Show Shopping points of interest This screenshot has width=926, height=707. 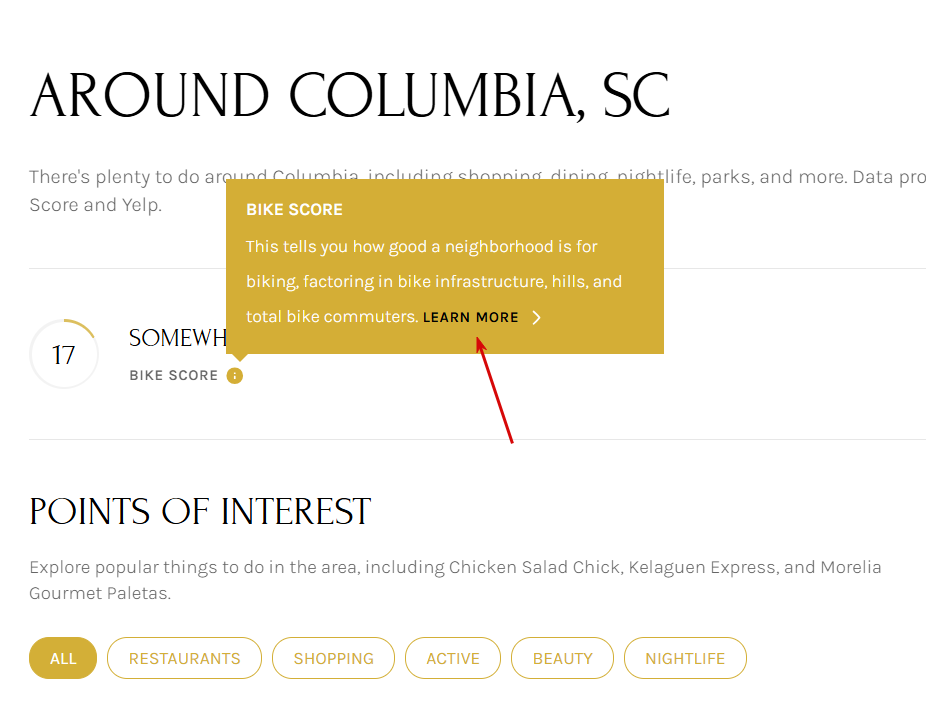pos(333,658)
